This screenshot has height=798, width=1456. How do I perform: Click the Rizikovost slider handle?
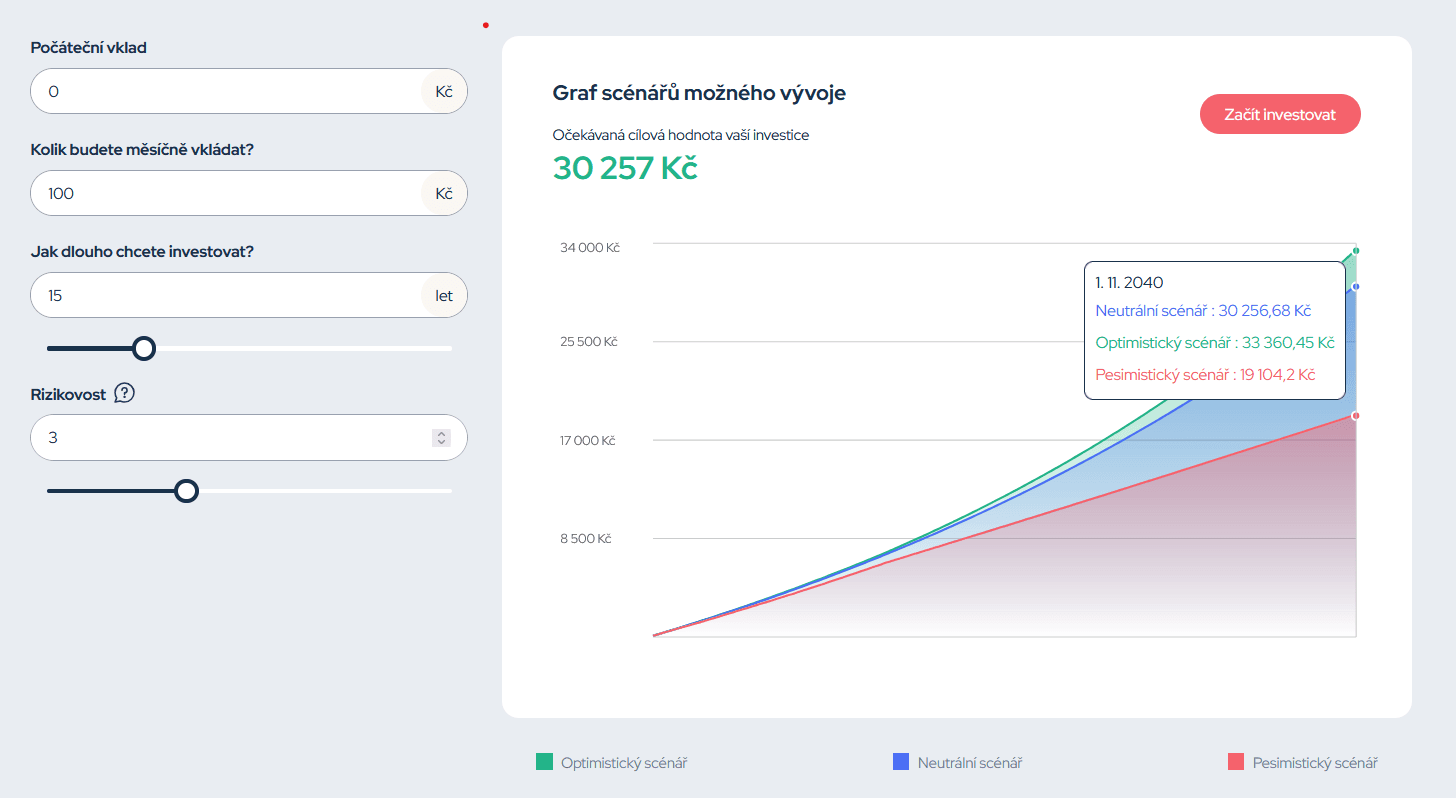click(x=186, y=491)
